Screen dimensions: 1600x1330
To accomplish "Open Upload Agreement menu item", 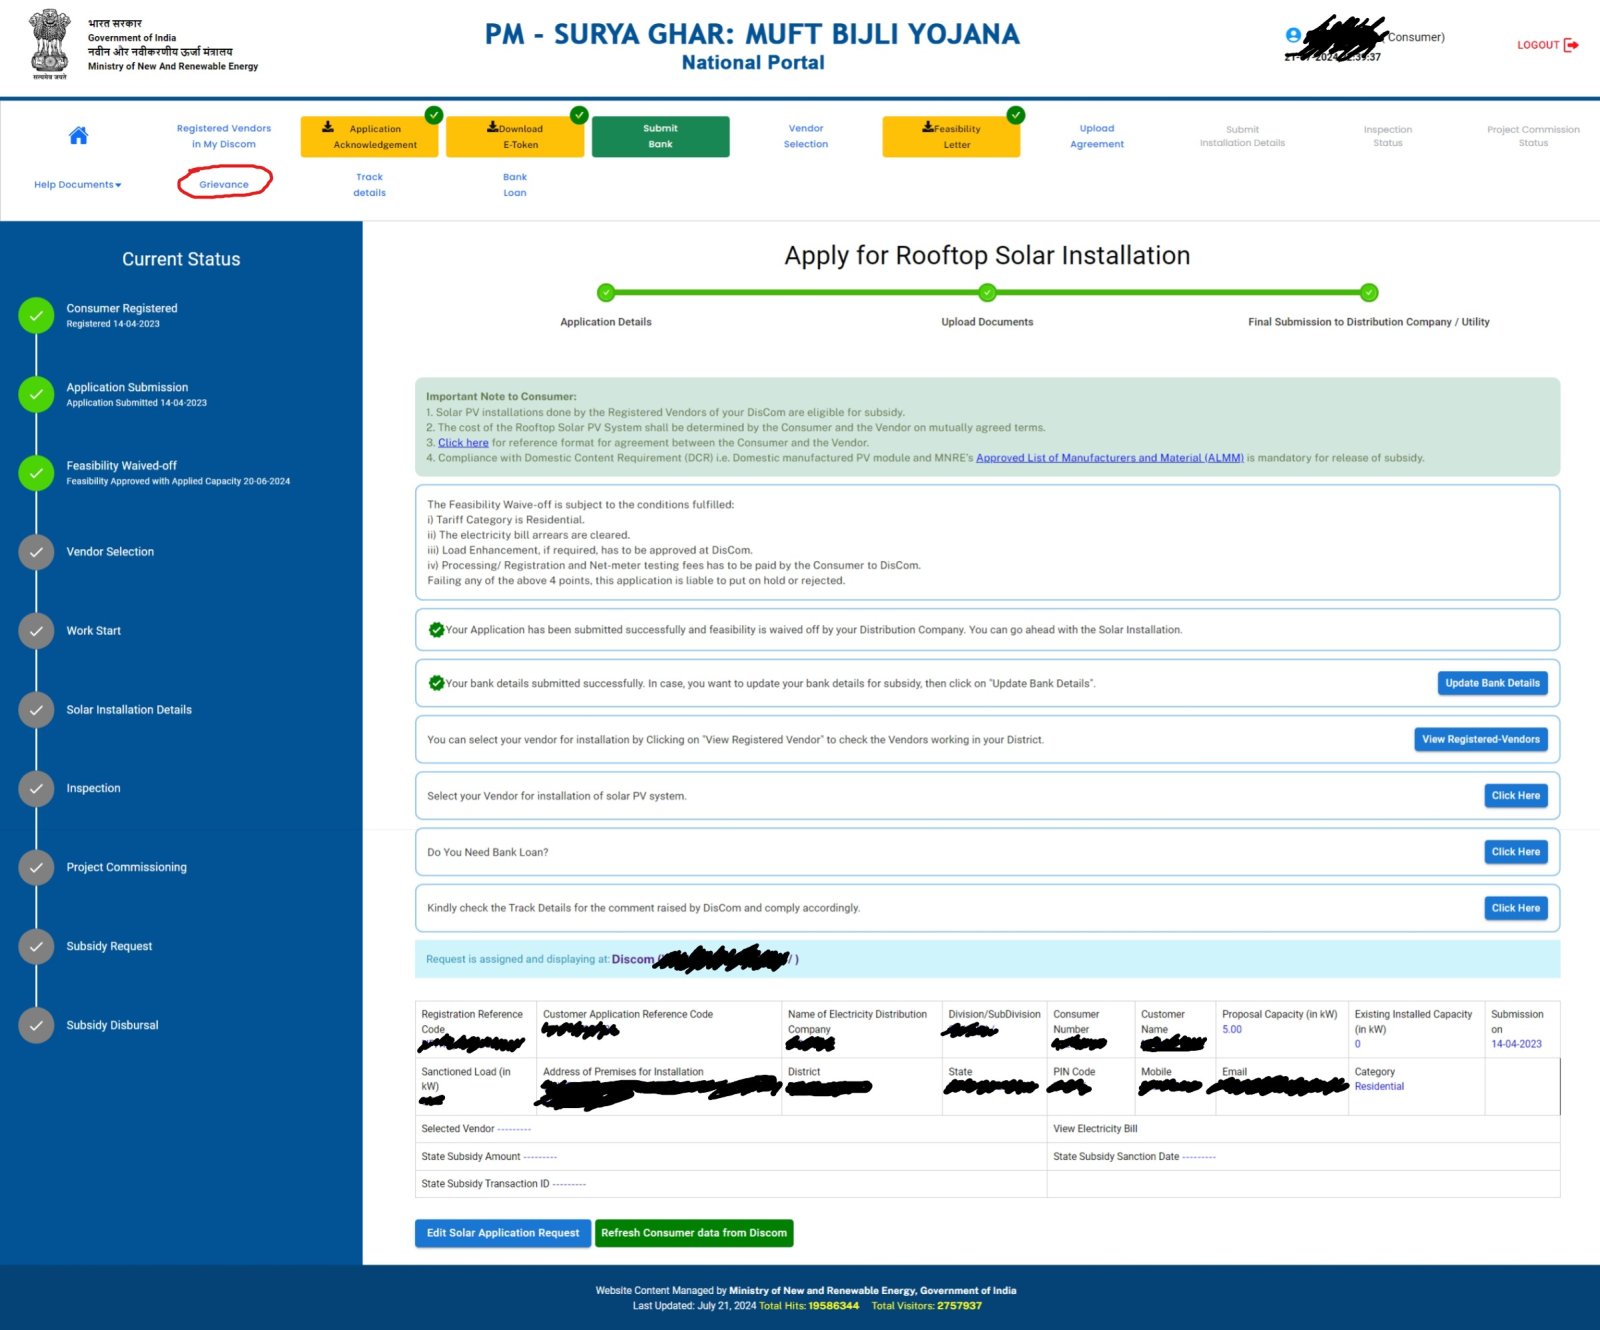I will tap(1097, 136).
